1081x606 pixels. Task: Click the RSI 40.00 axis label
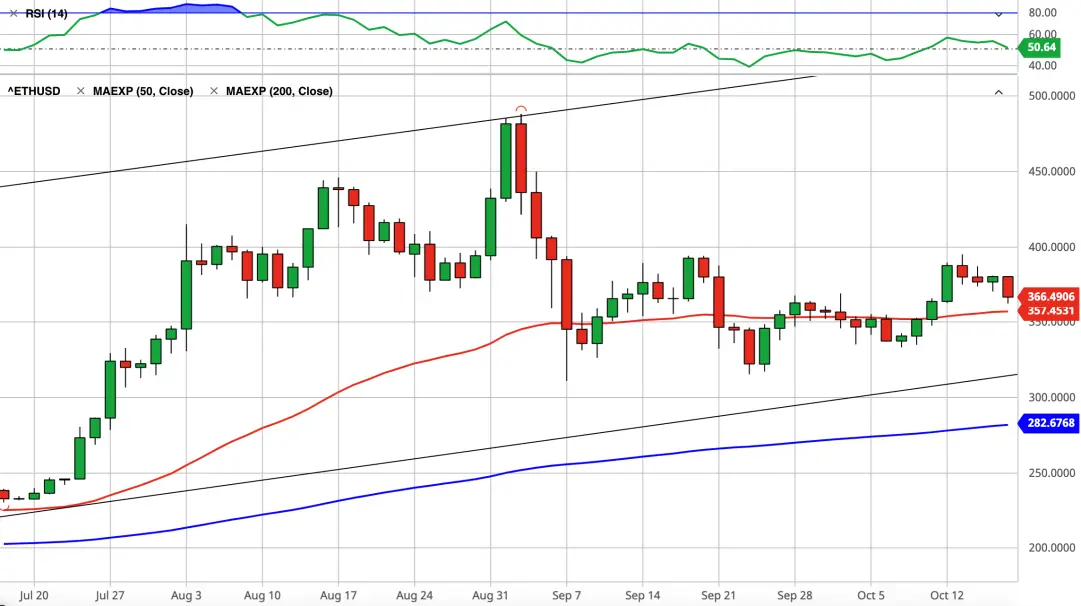1042,65
